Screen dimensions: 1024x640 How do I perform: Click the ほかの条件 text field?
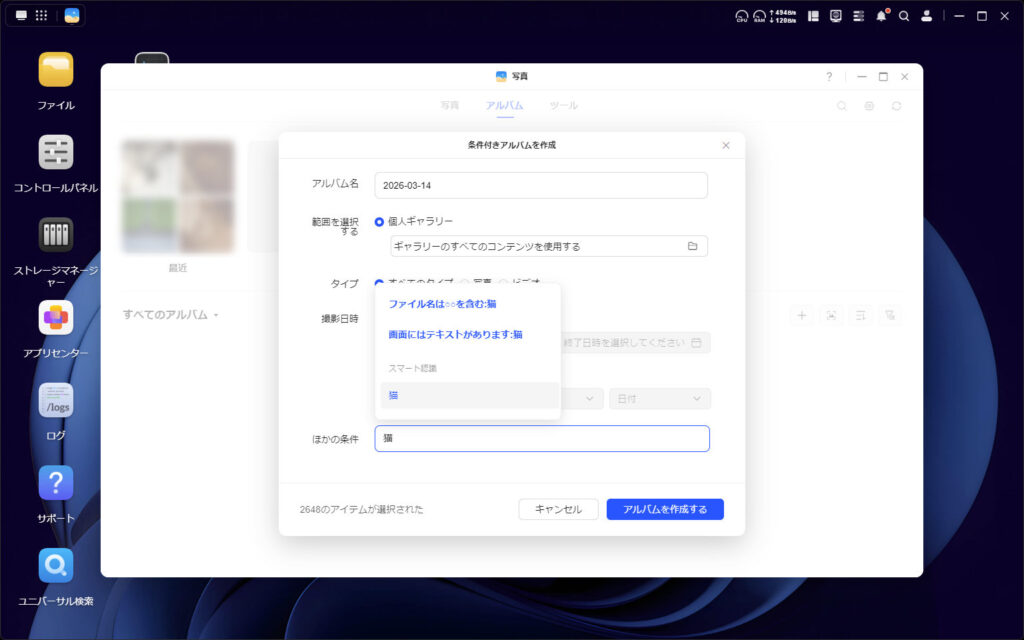click(540, 439)
